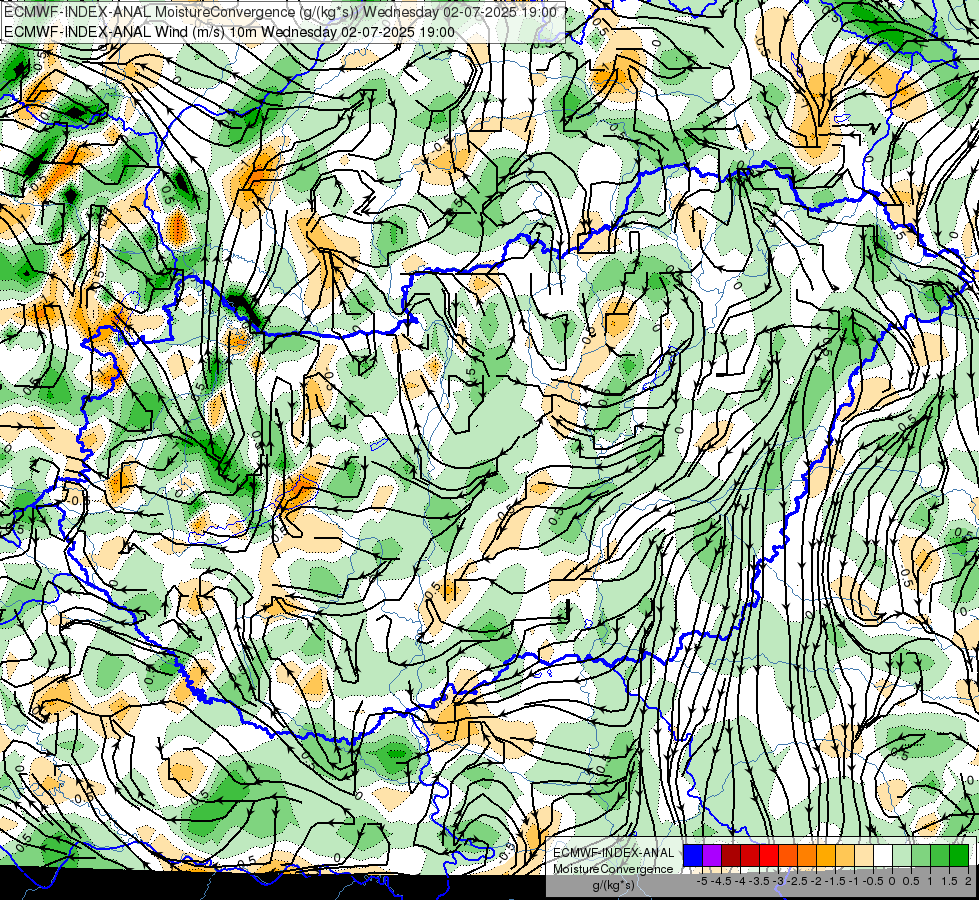Click the final 2 tick label on the legend
The width and height of the screenshot is (979, 900).
click(x=968, y=881)
